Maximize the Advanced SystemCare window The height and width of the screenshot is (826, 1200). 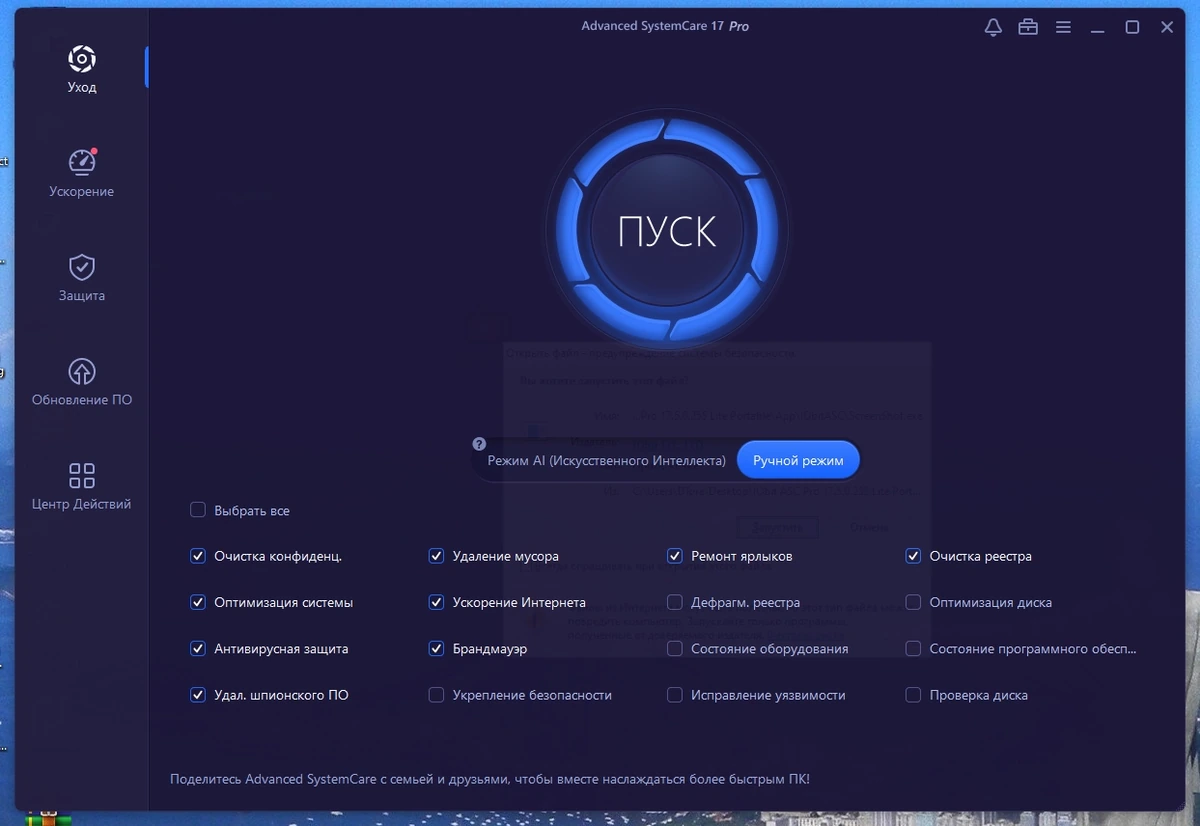1132,27
